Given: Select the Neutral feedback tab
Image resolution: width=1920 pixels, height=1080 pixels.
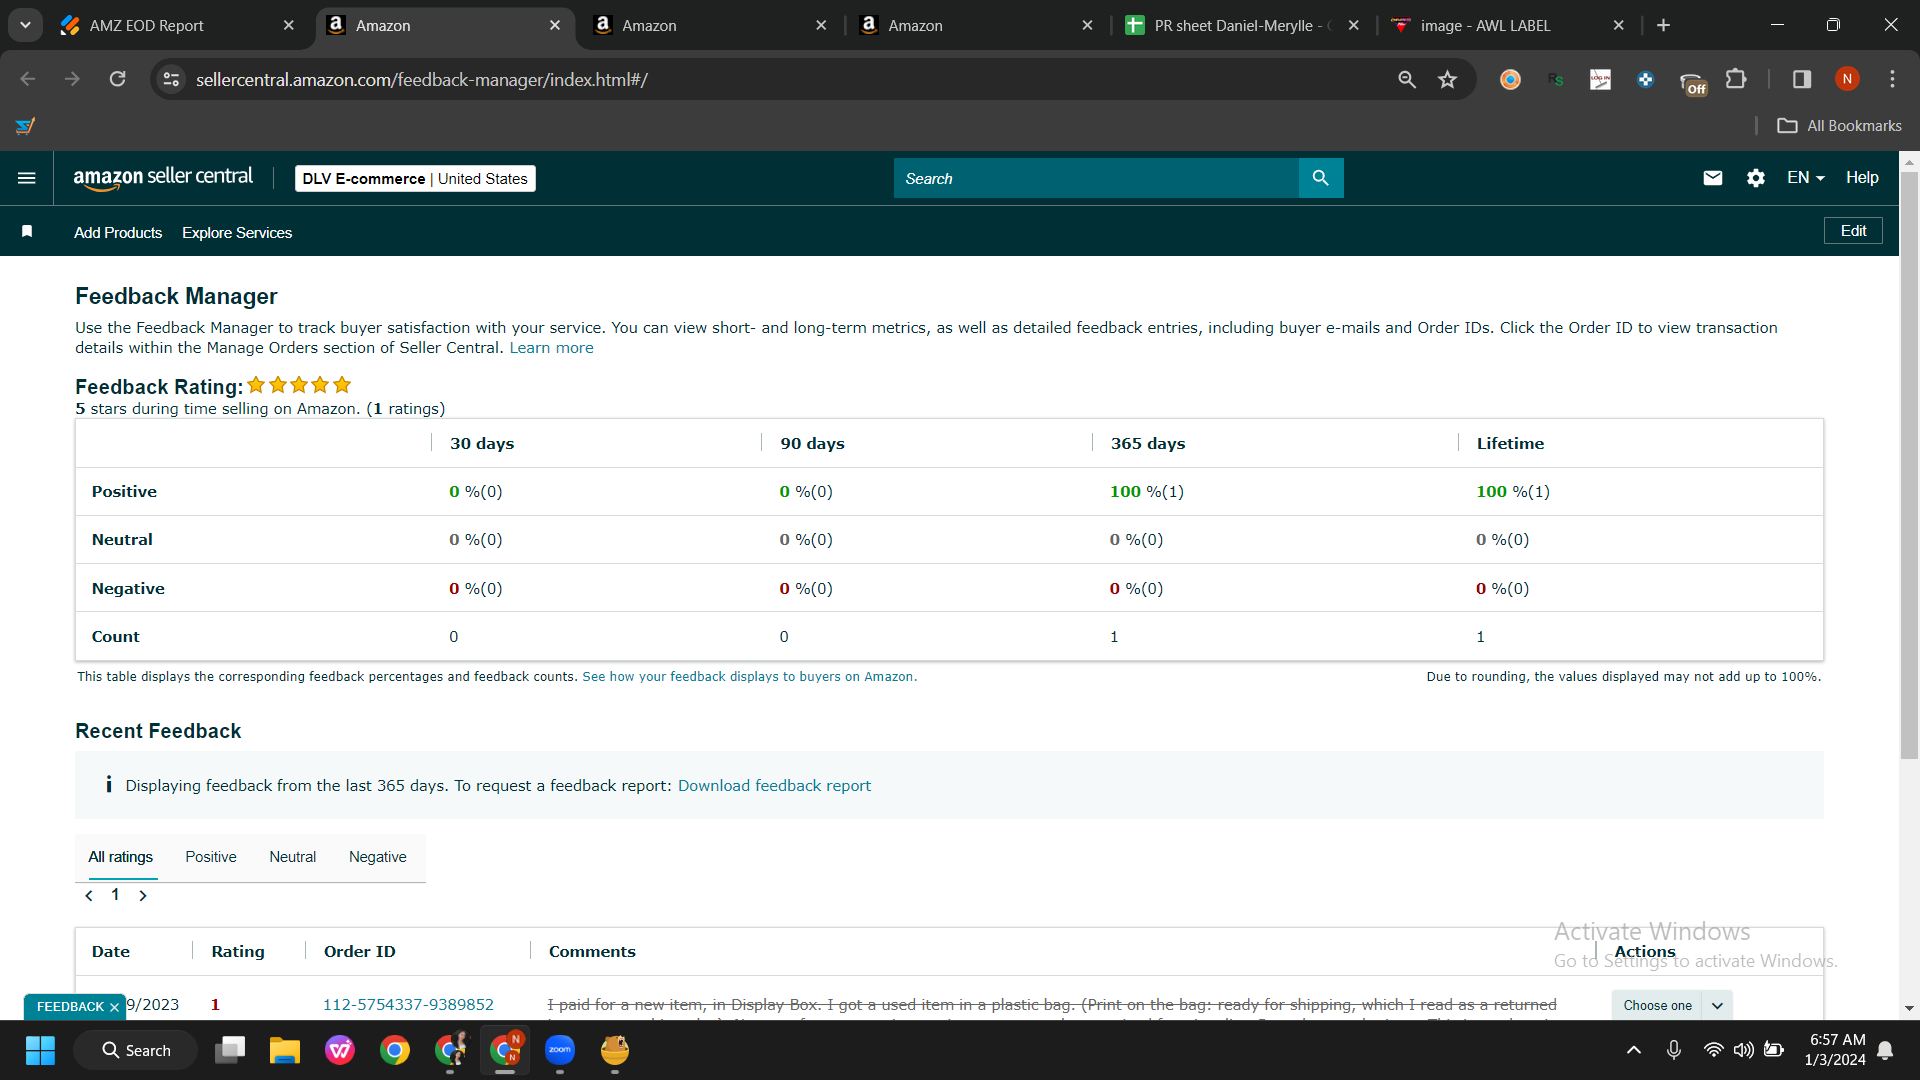Looking at the screenshot, I should [x=292, y=857].
